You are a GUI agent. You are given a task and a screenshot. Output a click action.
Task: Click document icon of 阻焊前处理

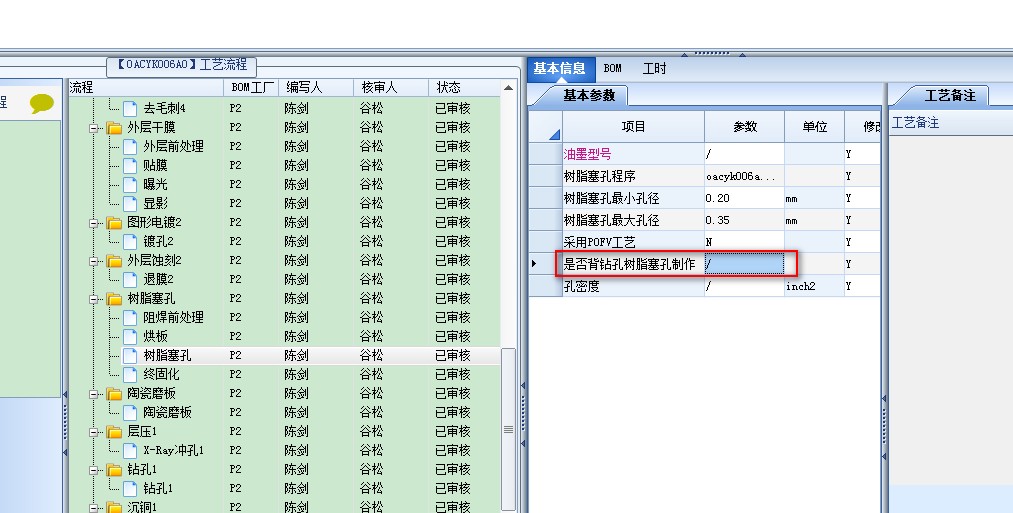tap(131, 318)
